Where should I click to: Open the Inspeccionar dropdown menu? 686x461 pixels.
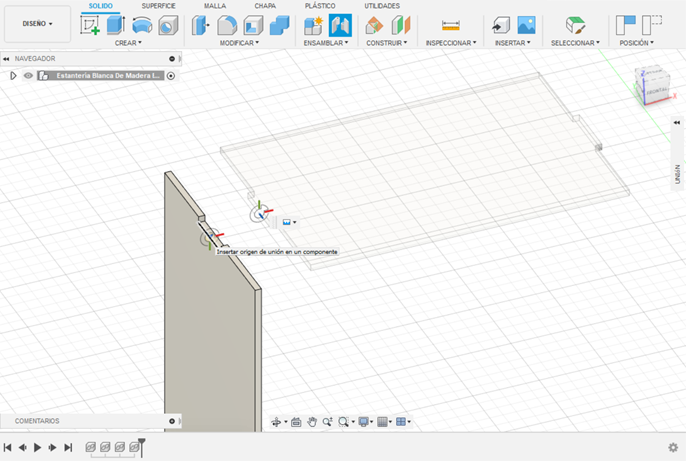[x=451, y=43]
